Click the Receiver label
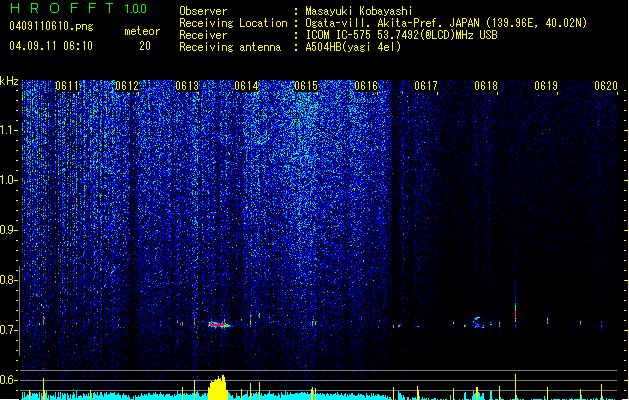The width and height of the screenshot is (629, 400). pos(203,35)
